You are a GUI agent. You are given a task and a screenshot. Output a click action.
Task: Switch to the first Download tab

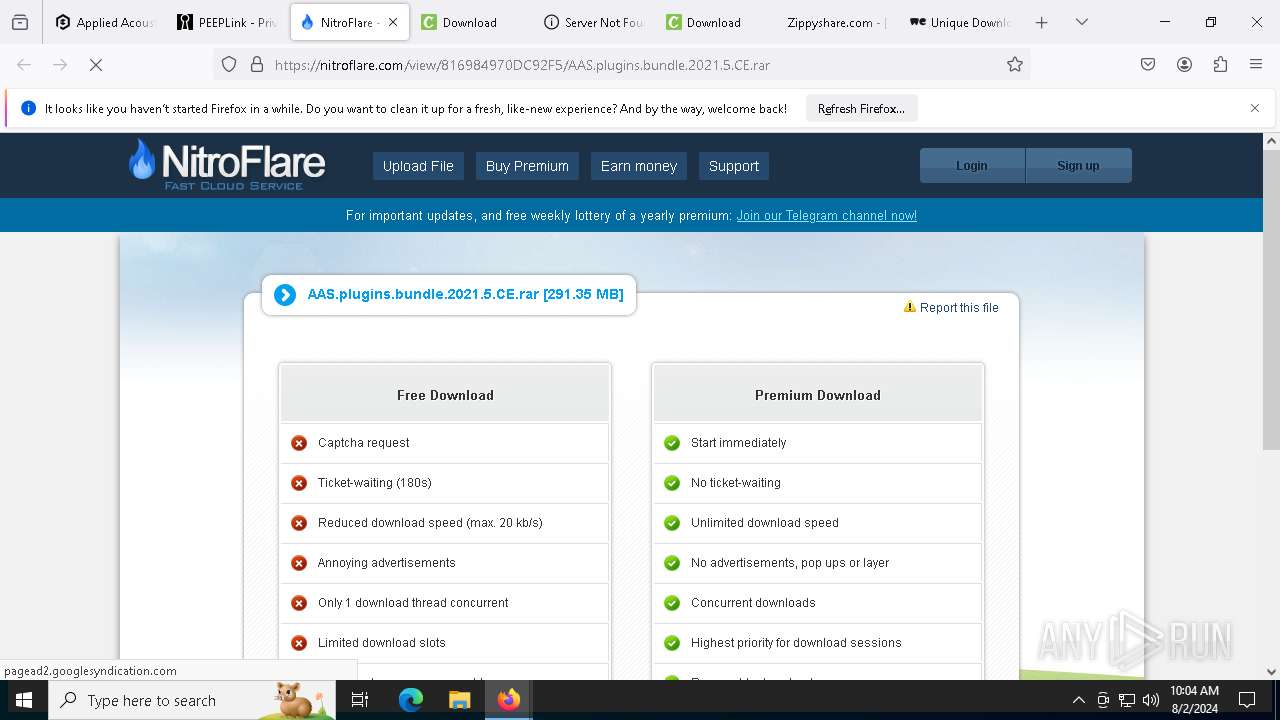click(470, 22)
